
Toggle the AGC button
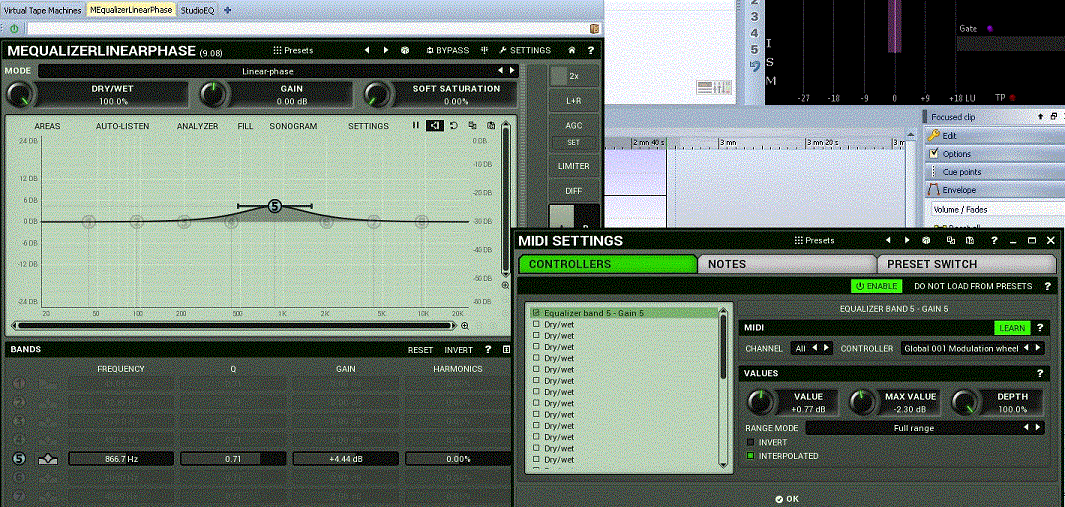click(x=574, y=126)
